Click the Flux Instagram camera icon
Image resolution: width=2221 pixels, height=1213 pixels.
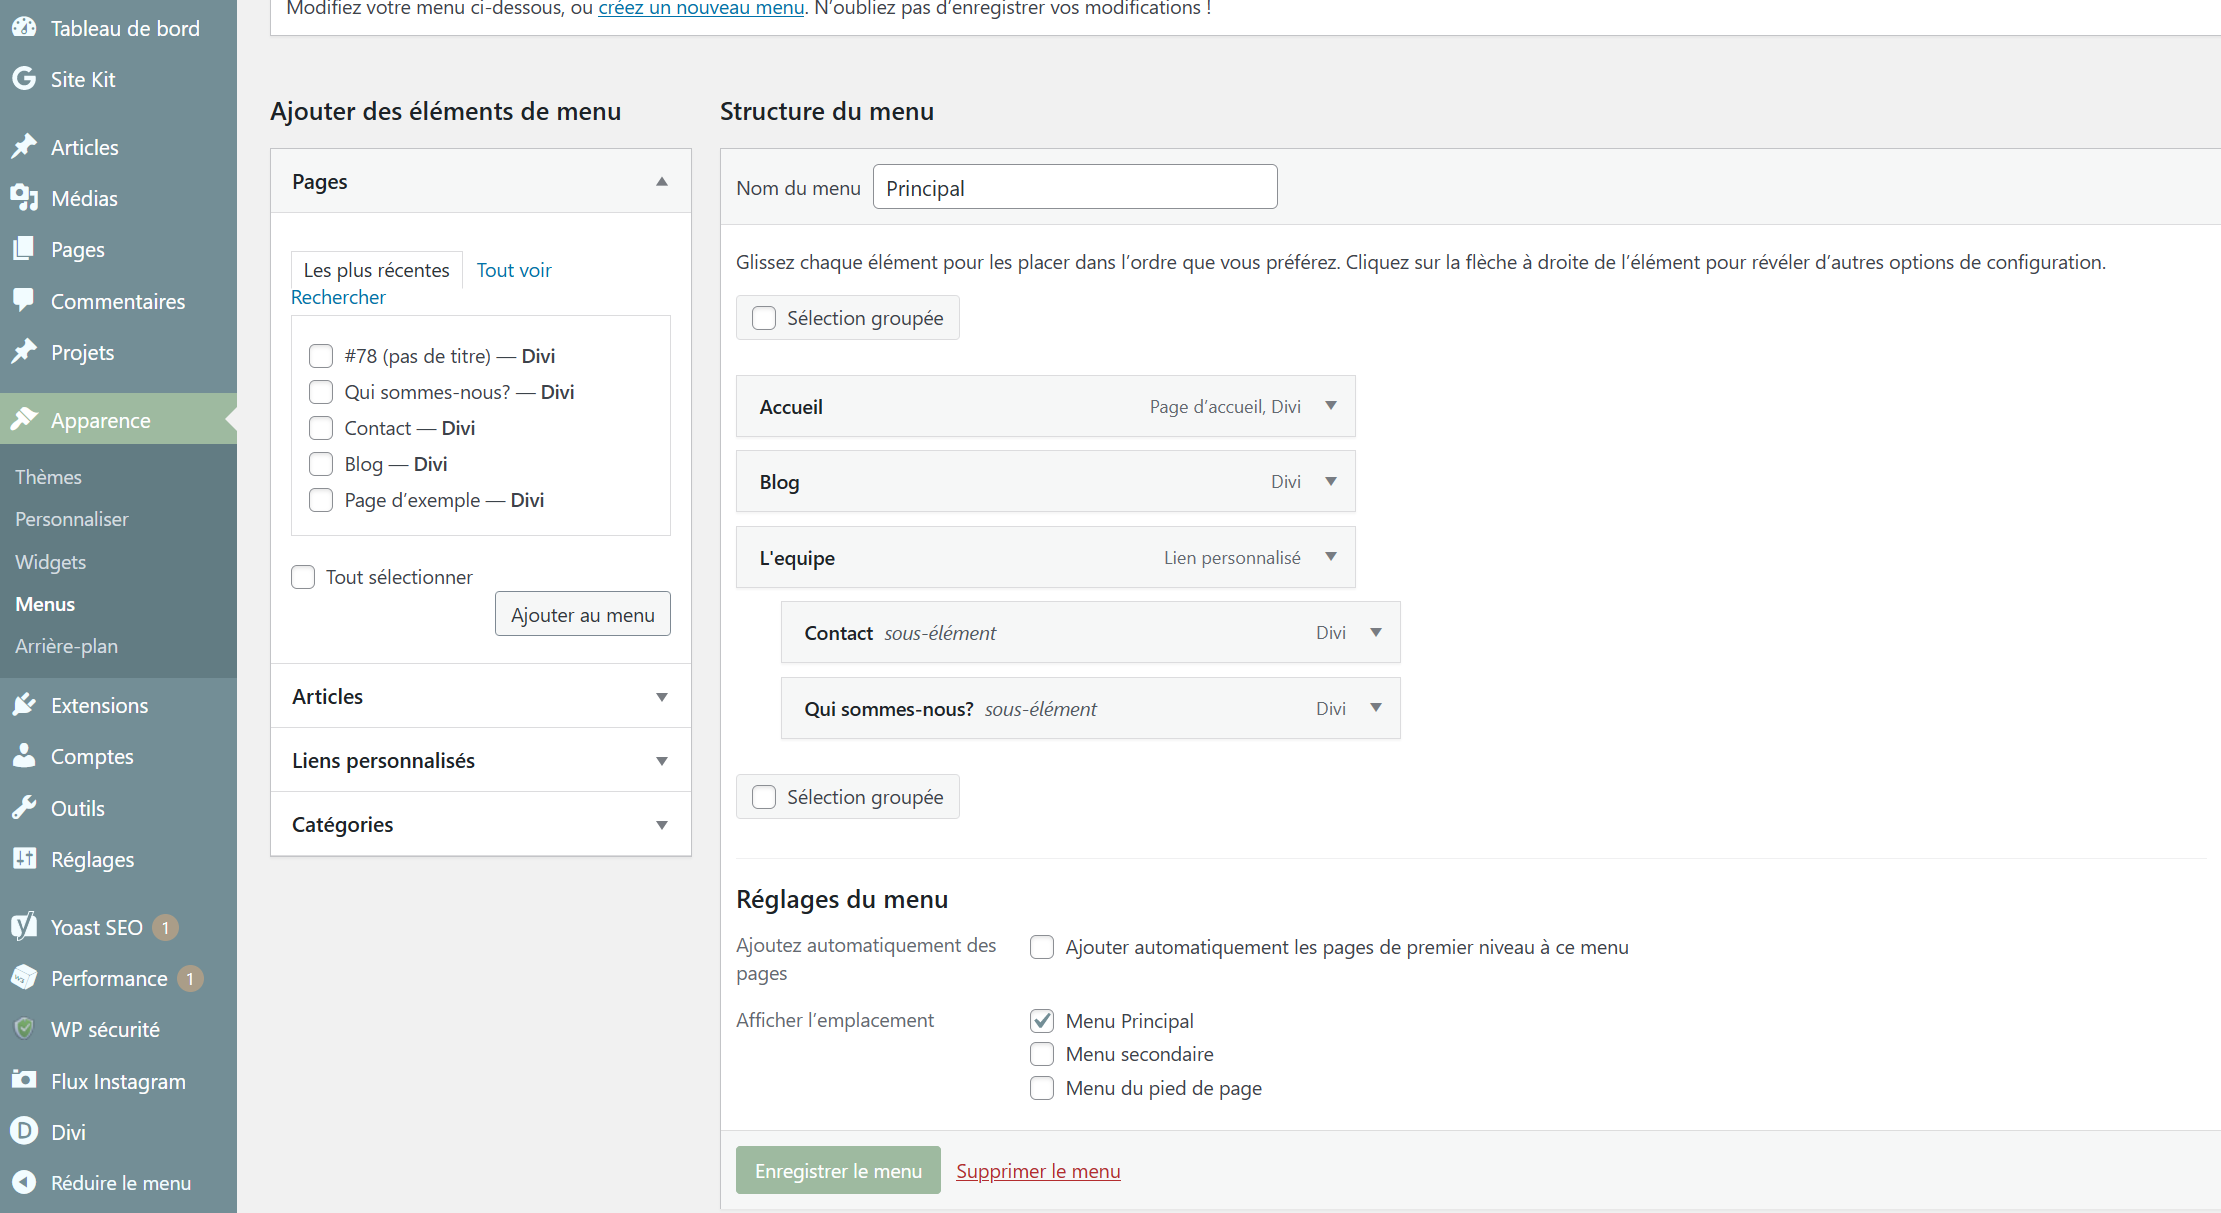pyautogui.click(x=24, y=1080)
